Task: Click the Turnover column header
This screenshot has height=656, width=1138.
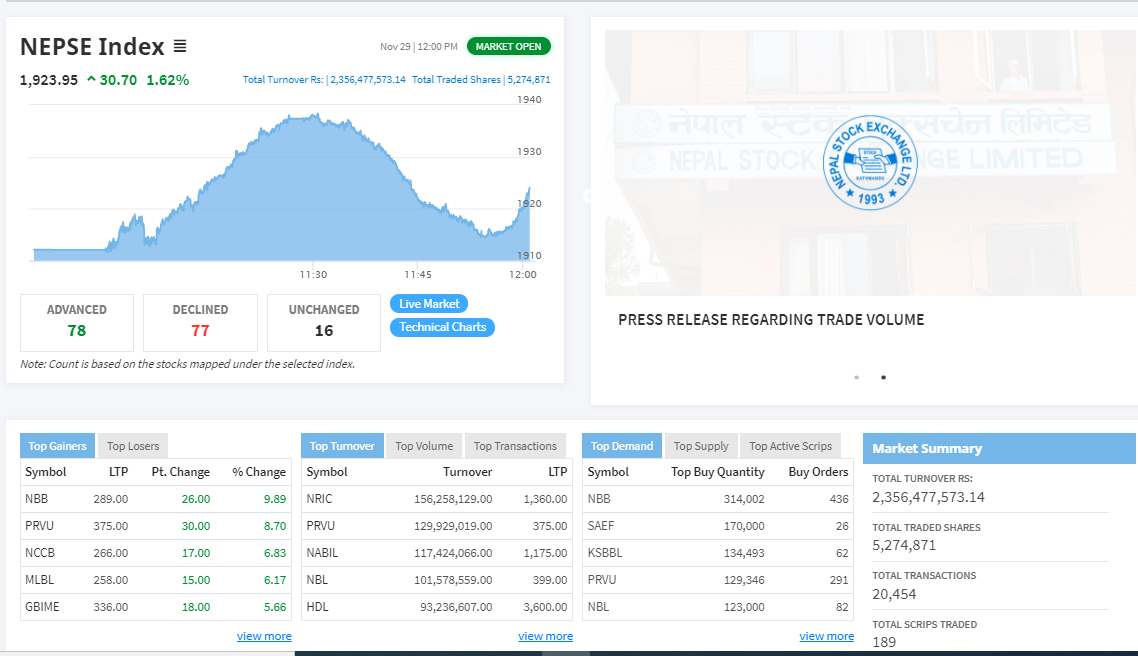Action: pos(467,472)
